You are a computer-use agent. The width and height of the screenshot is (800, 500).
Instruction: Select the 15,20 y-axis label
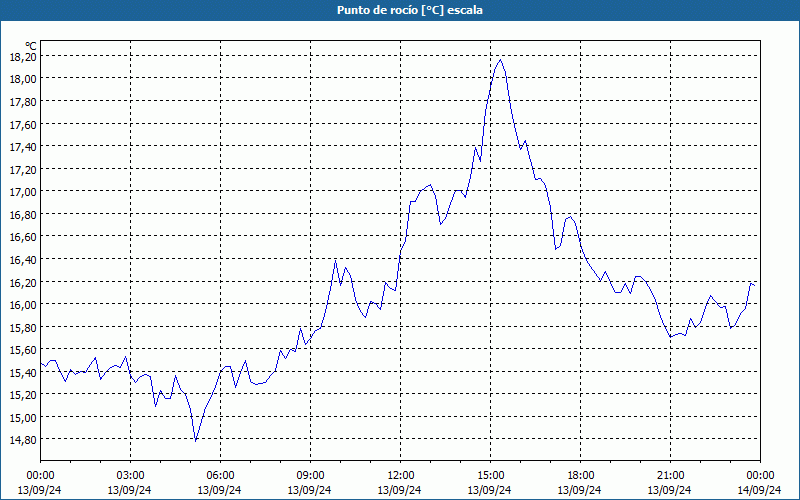[x=23, y=395]
